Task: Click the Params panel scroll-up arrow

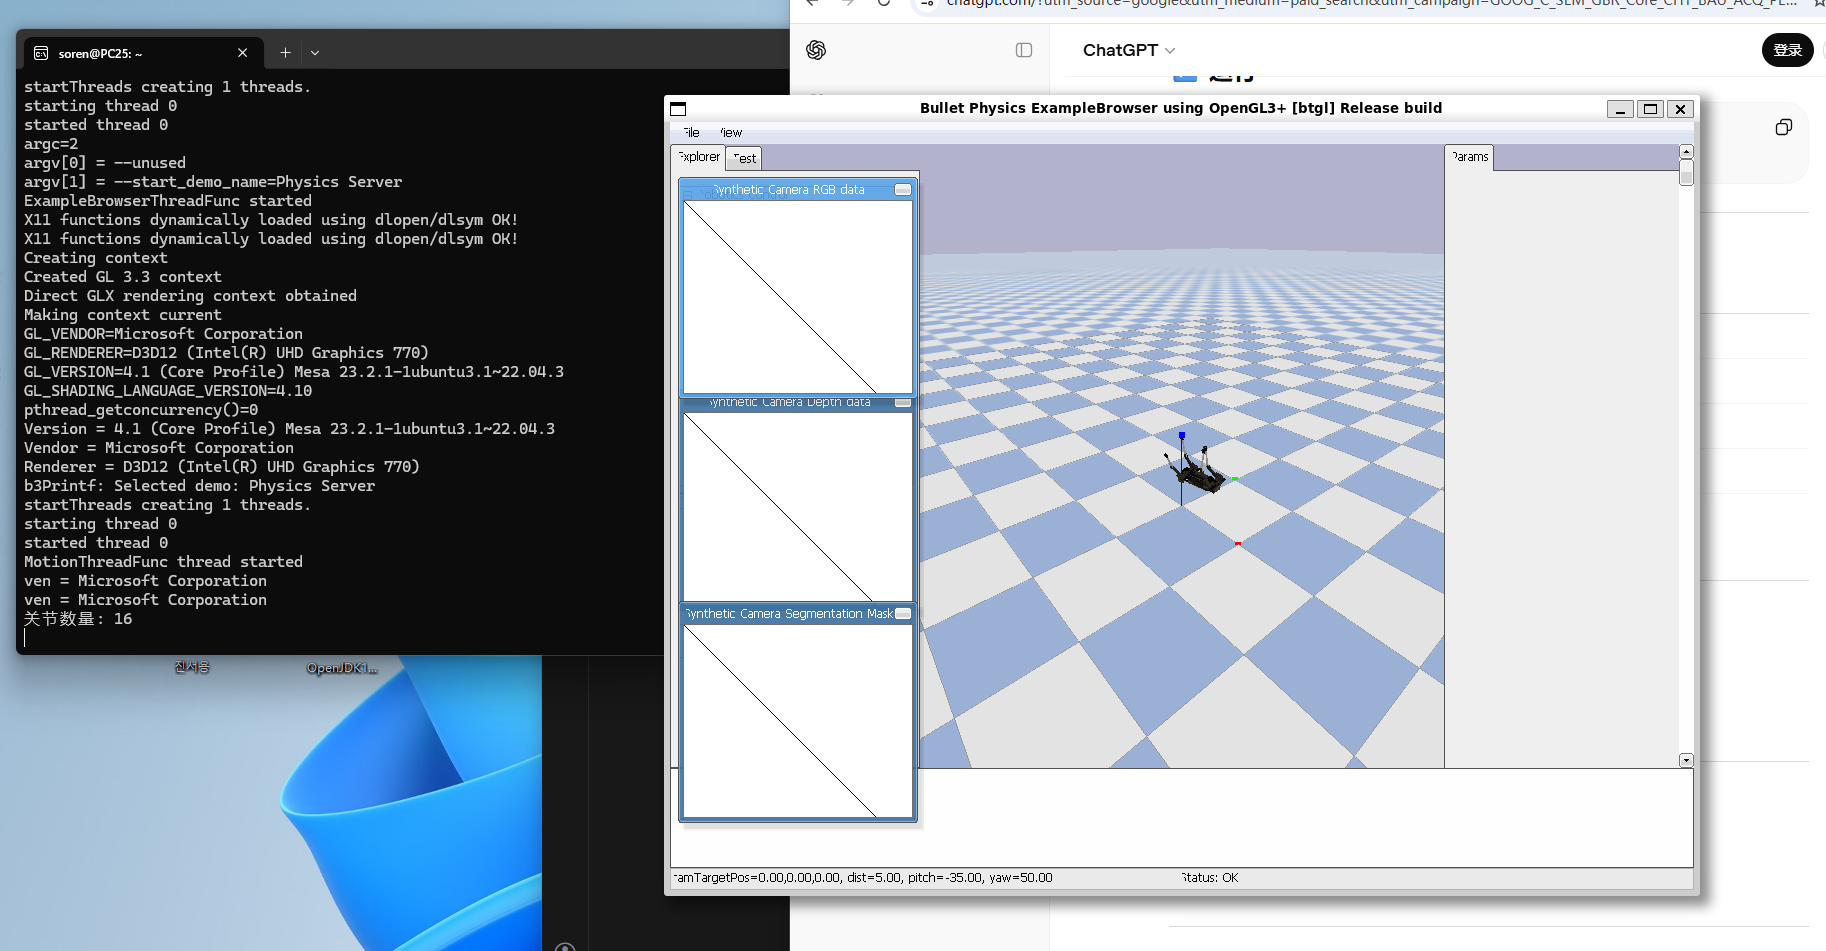Action: tap(1686, 152)
